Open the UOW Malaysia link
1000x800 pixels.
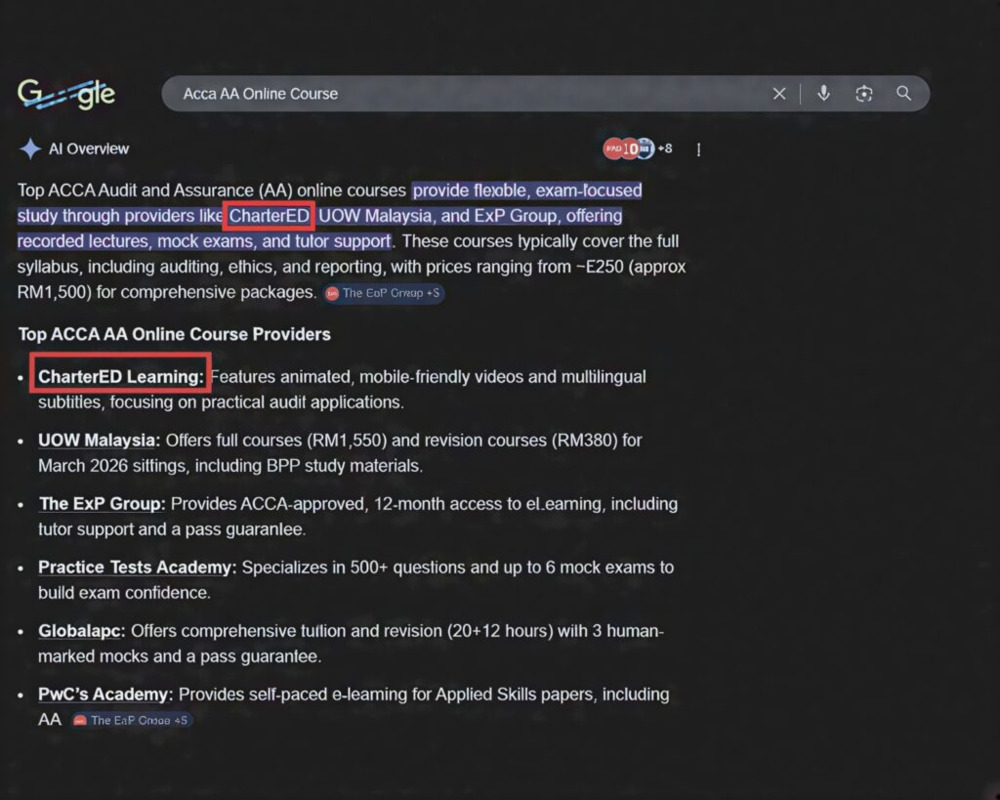(99, 440)
